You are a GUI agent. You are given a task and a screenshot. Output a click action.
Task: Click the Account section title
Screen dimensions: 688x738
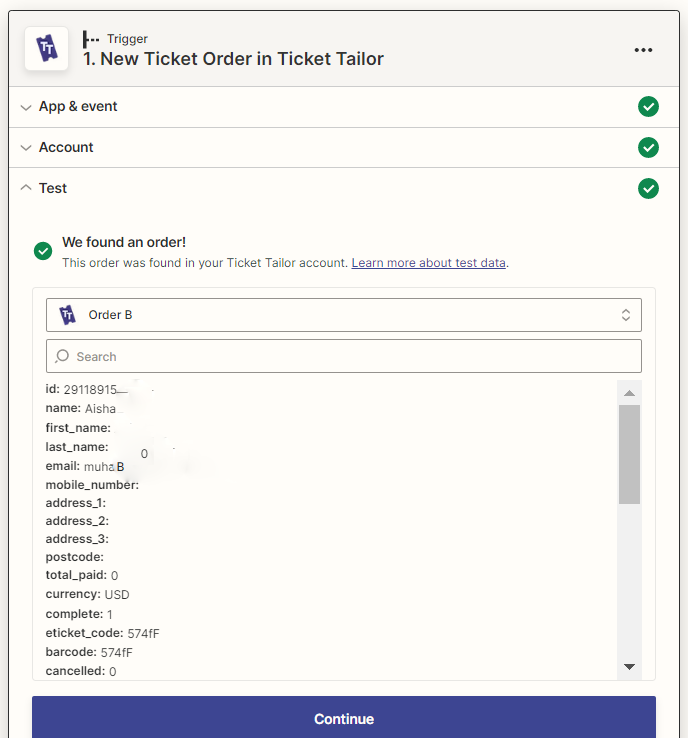click(x=66, y=147)
